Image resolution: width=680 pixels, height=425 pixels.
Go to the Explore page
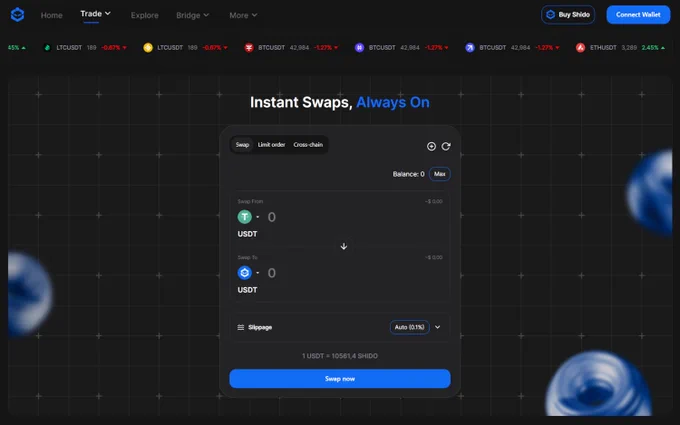point(144,15)
